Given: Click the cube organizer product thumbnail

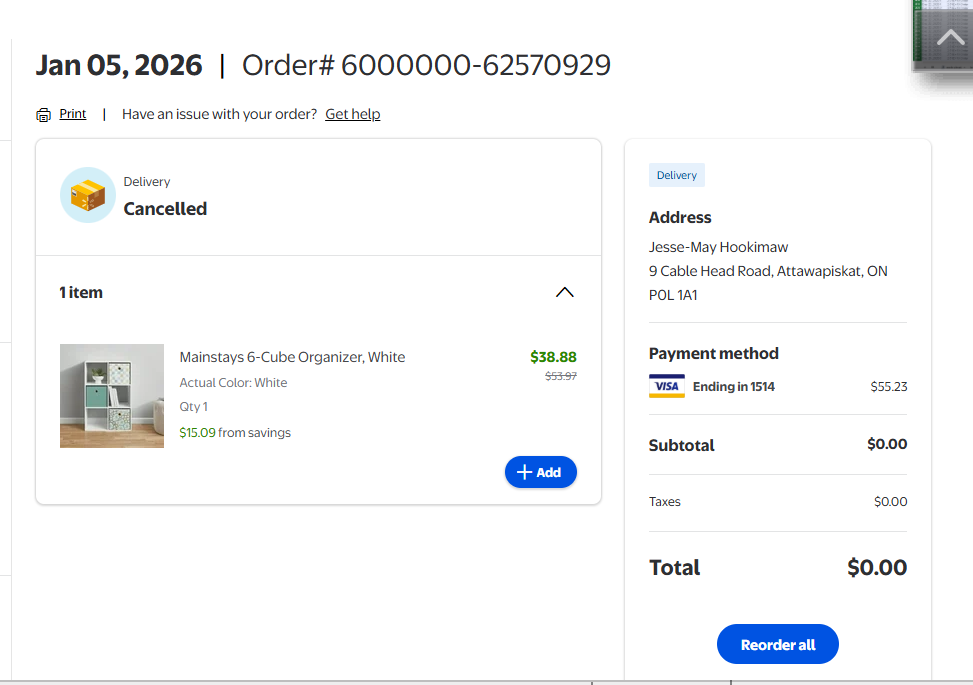Looking at the screenshot, I should [x=112, y=396].
